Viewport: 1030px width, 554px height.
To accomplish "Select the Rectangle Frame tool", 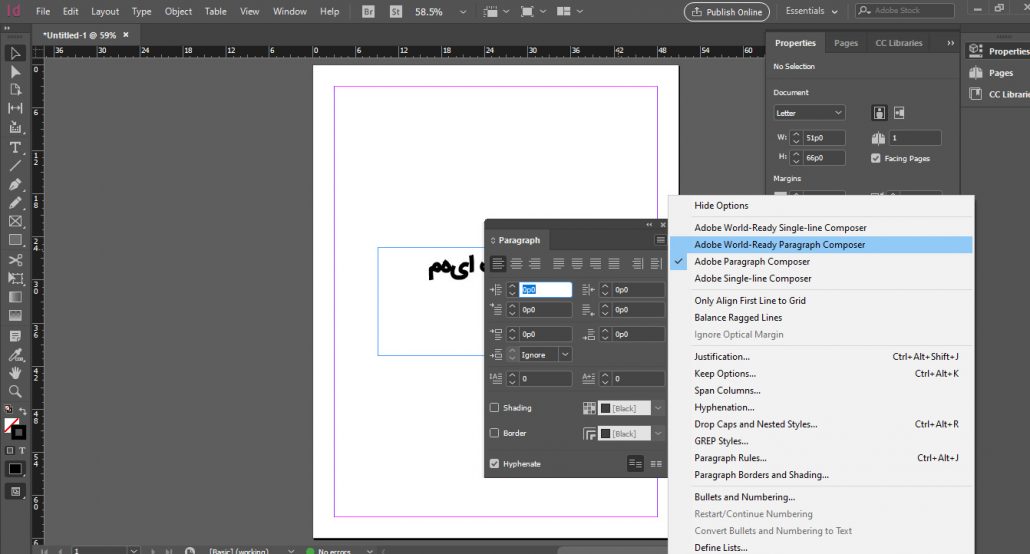I will pyautogui.click(x=15, y=221).
